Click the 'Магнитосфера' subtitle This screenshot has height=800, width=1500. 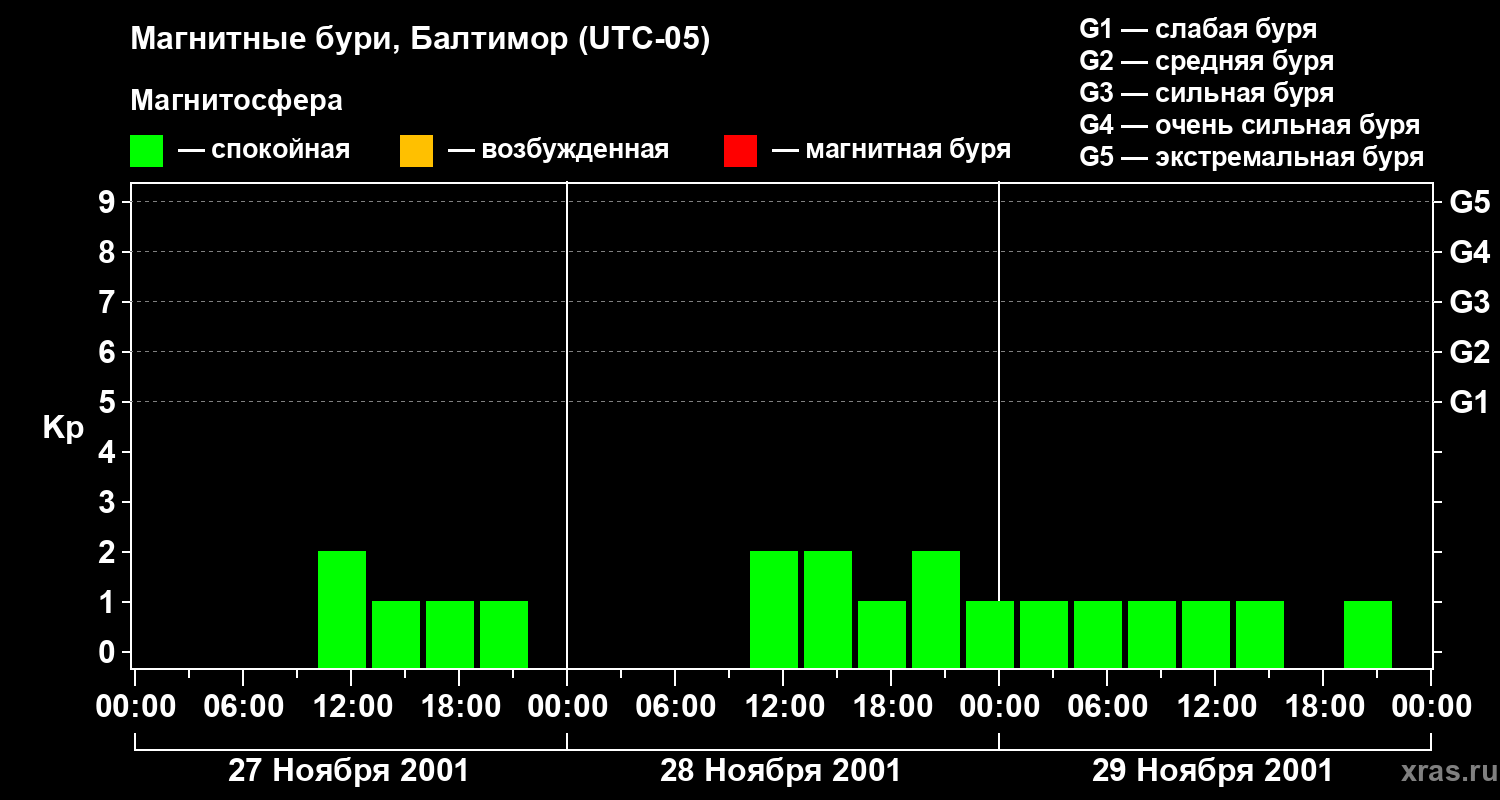click(x=236, y=101)
